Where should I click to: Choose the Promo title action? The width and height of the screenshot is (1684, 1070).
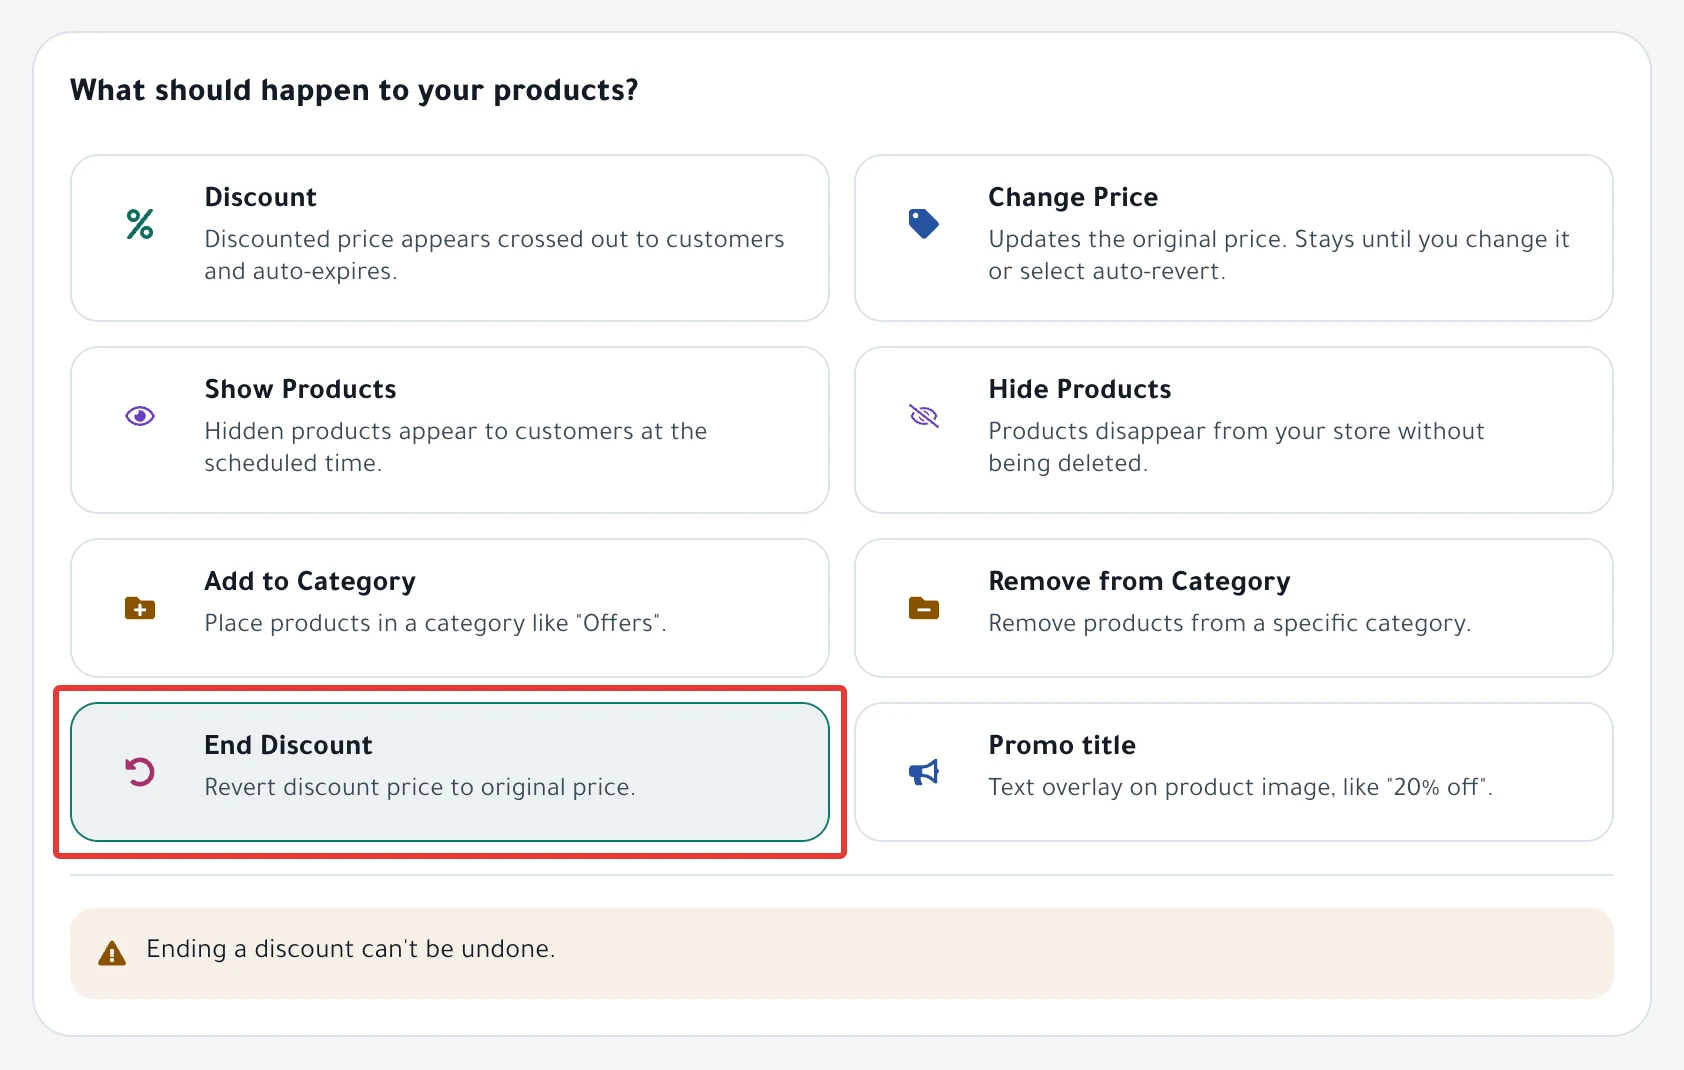(x=1234, y=772)
